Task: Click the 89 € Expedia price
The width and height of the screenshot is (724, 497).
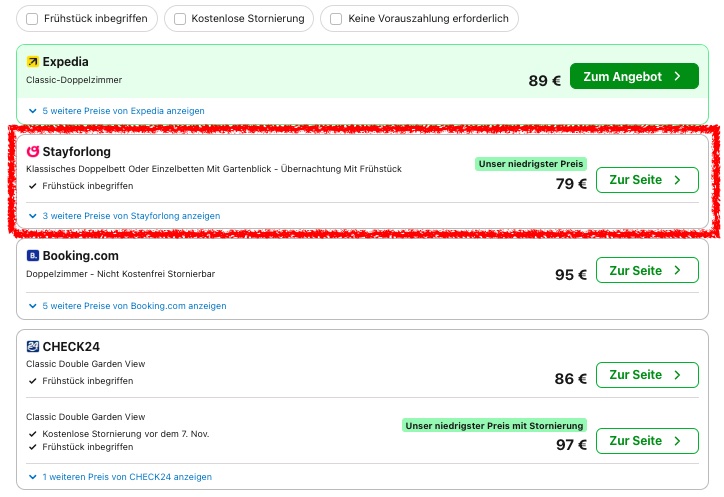Action: (544, 81)
